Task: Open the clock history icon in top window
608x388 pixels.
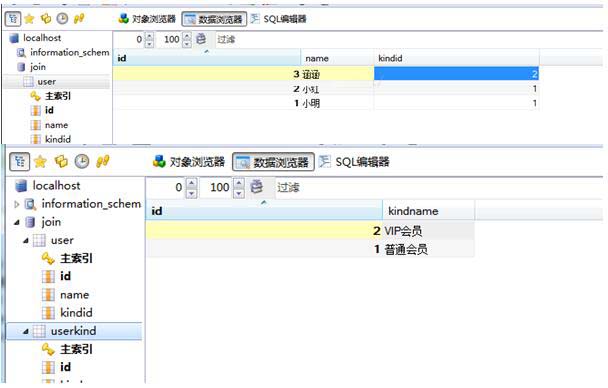Action: pos(62,18)
